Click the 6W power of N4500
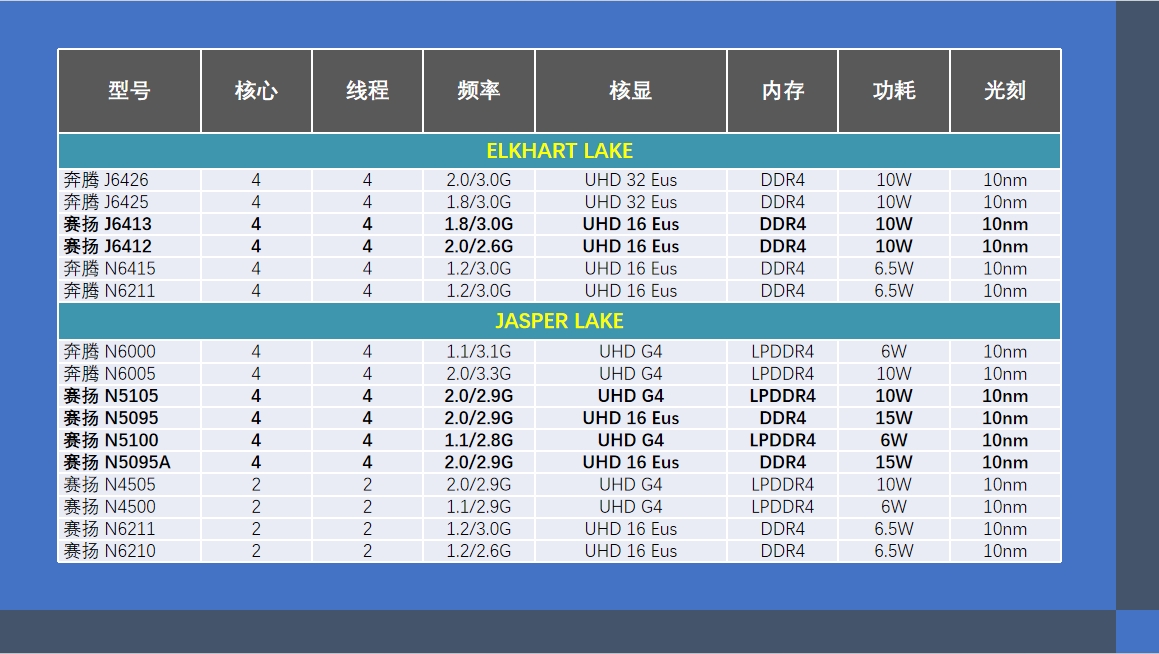The image size is (1159, 654). tap(894, 506)
